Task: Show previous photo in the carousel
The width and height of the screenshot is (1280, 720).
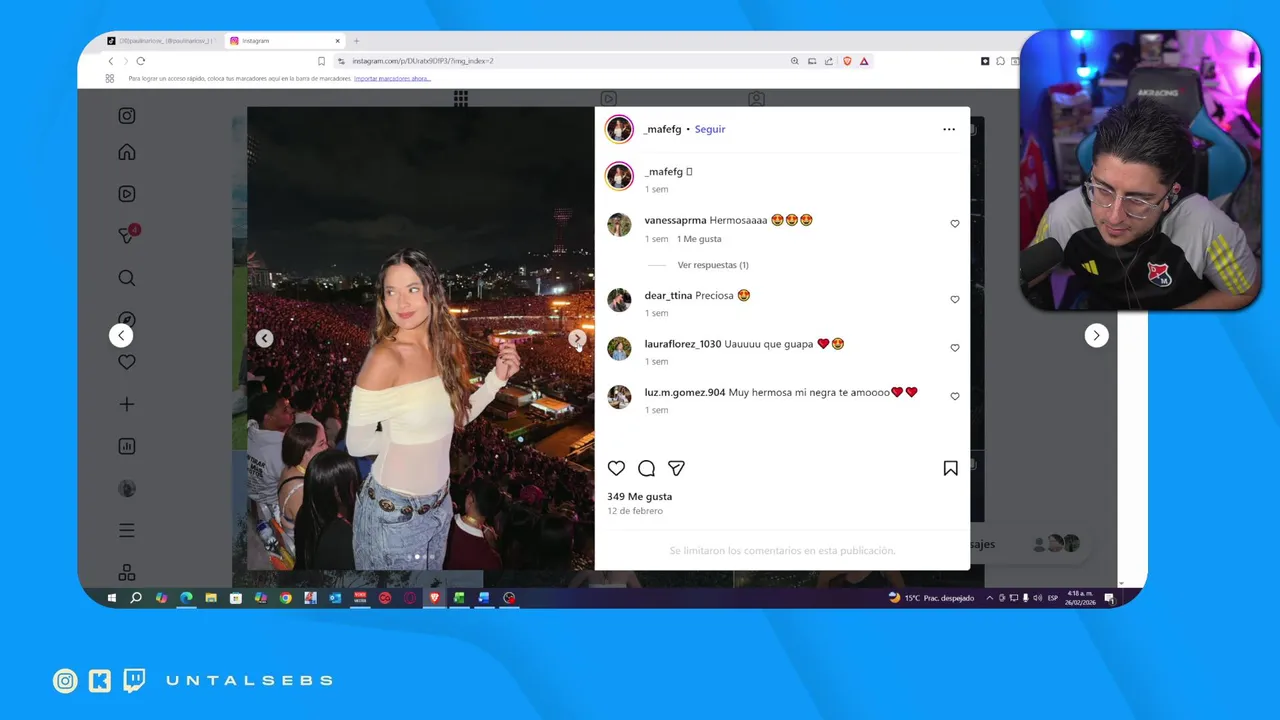Action: pos(264,338)
